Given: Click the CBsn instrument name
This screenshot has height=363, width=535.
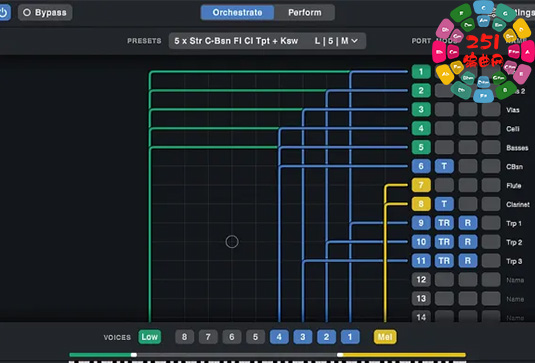Looking at the screenshot, I should 515,166.
